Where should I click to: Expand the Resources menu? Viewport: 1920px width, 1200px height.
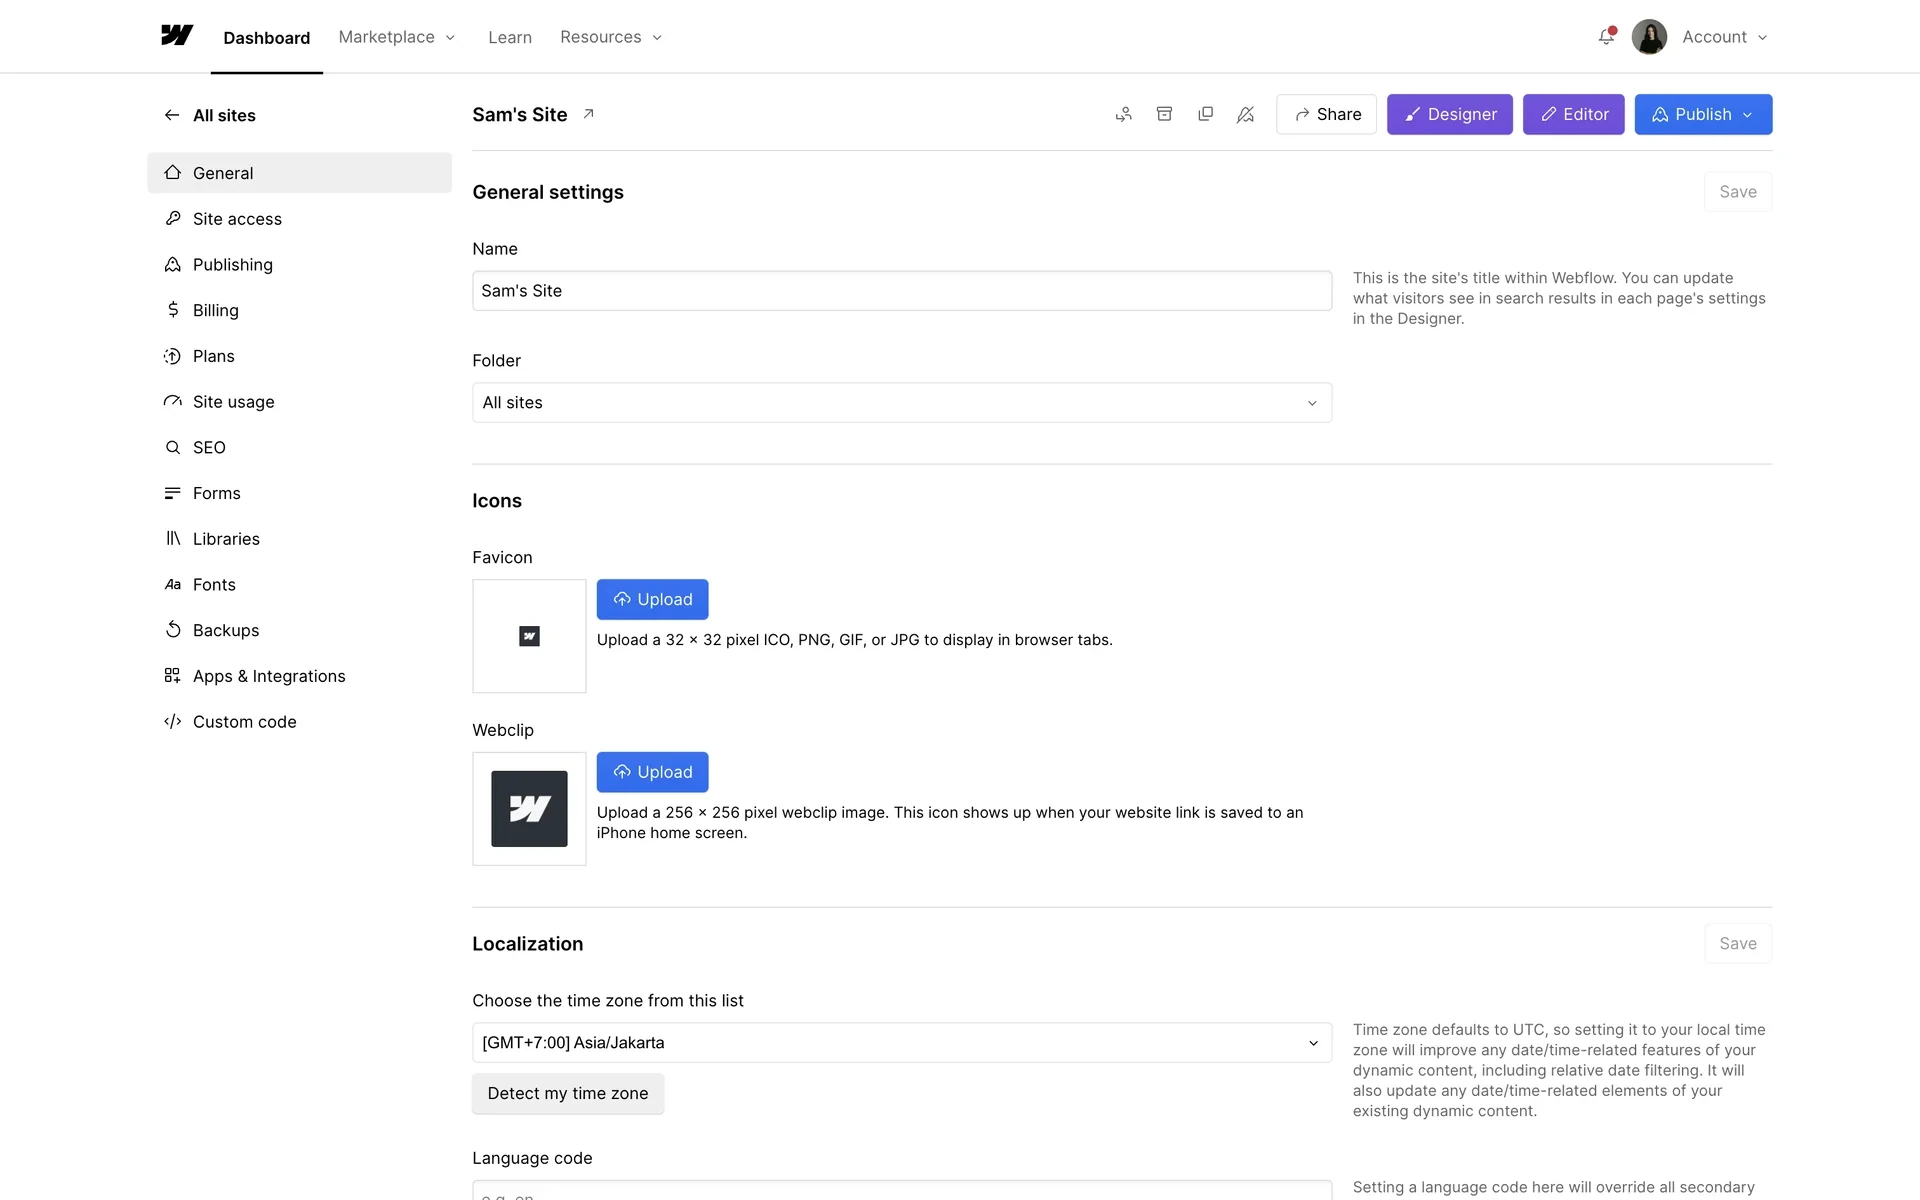coord(611,37)
